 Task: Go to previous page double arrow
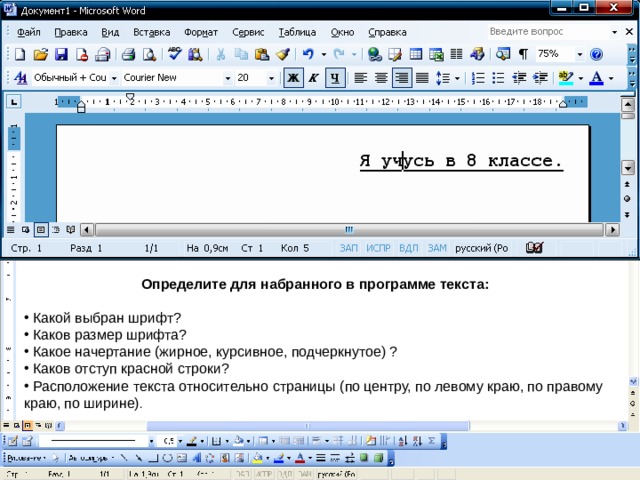point(627,184)
